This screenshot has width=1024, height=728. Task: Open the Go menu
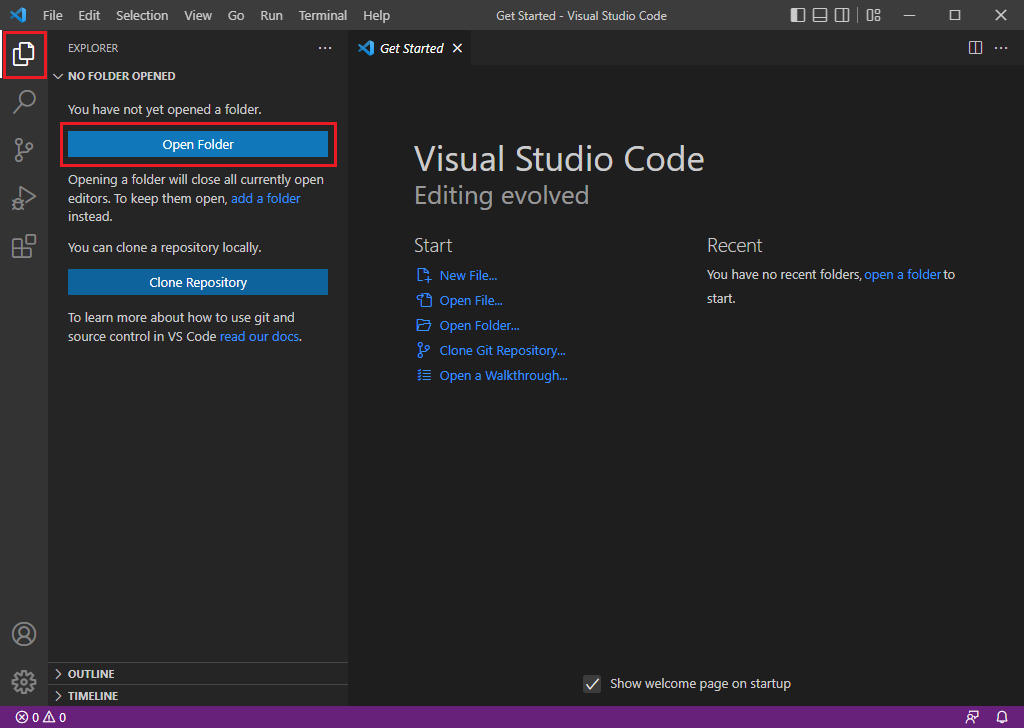tap(236, 15)
